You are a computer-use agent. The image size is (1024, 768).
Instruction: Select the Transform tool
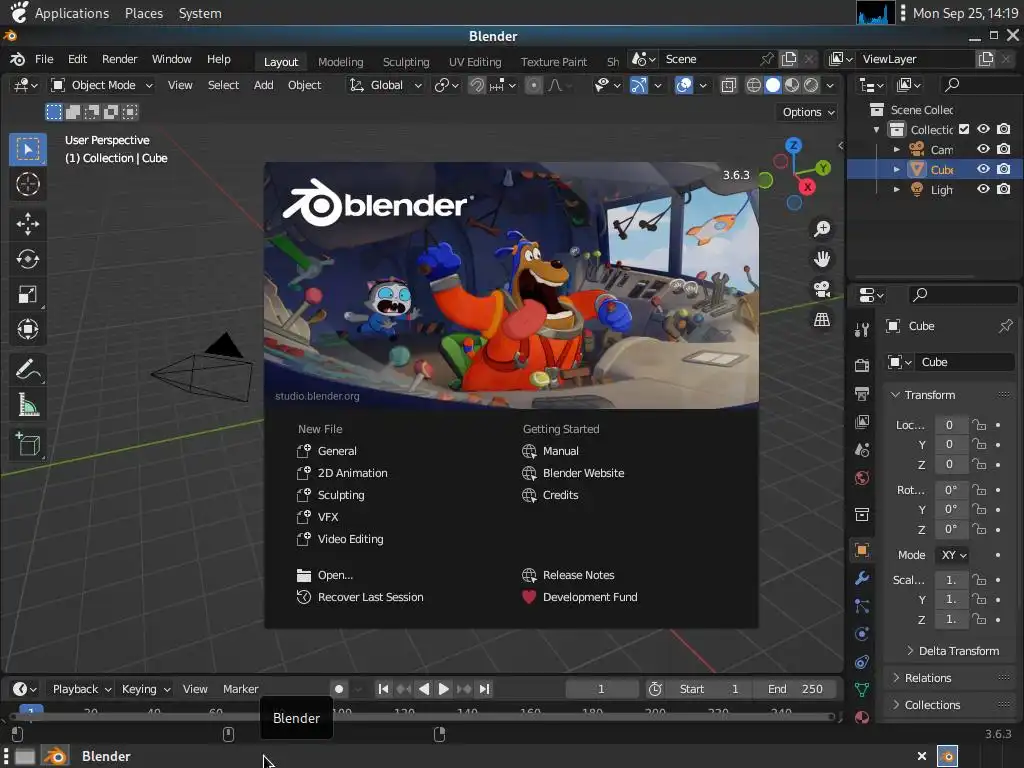27,329
